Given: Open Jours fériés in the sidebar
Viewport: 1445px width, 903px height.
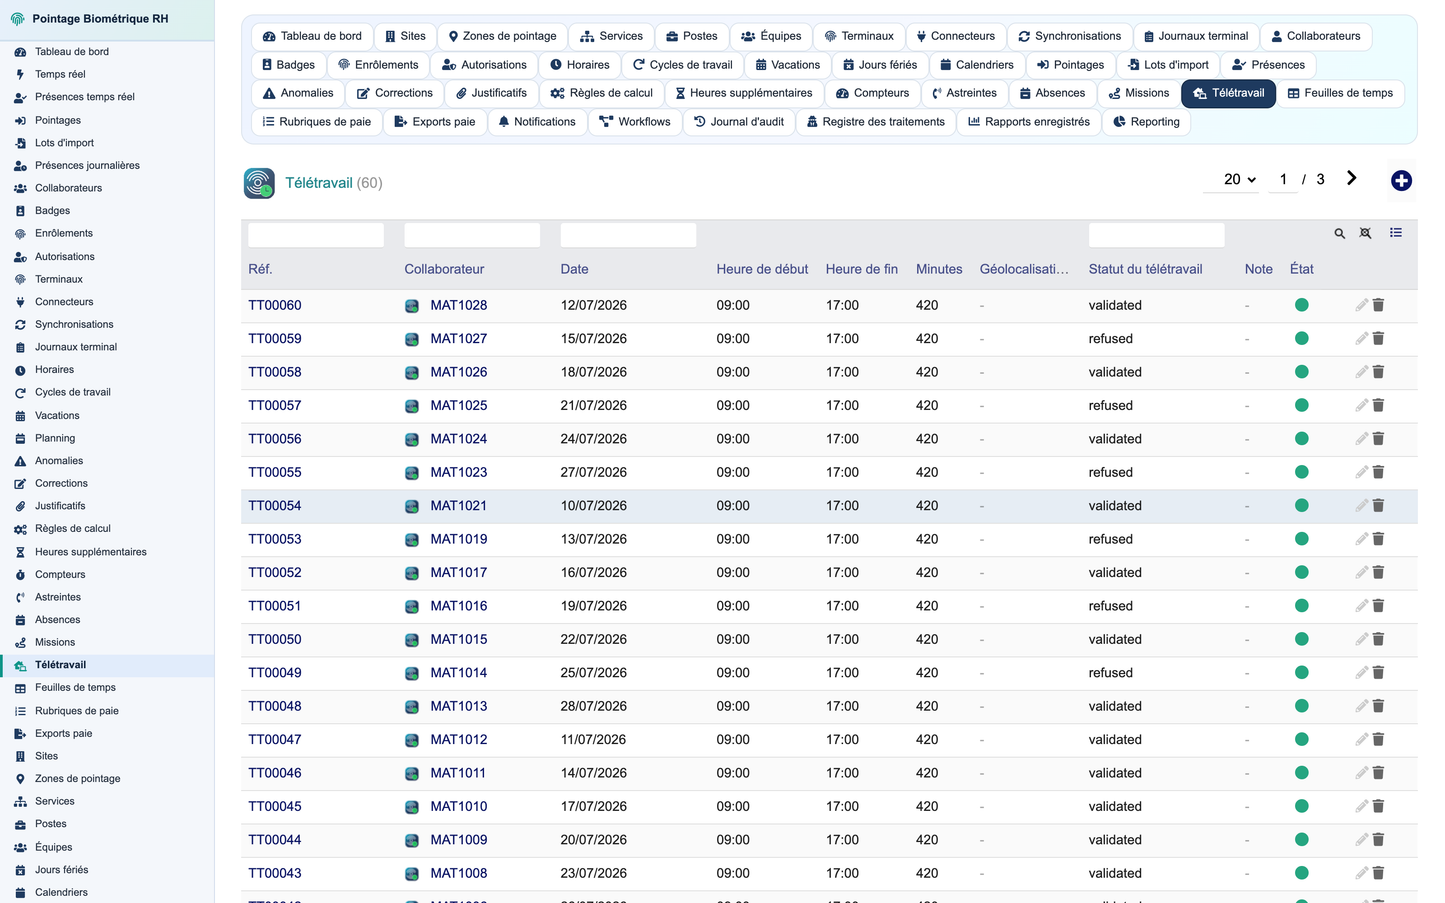Looking at the screenshot, I should pos(61,870).
